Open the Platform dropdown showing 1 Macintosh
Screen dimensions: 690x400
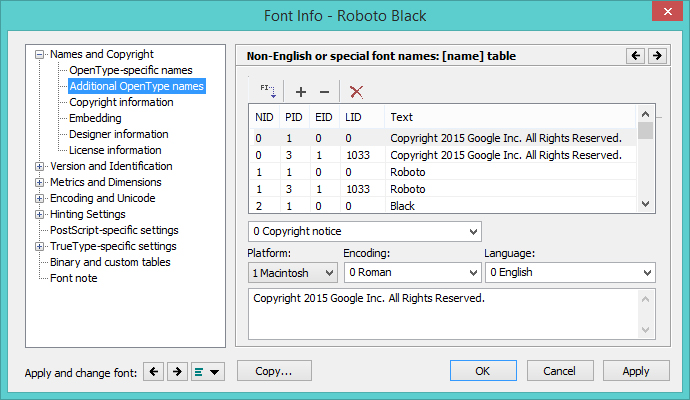tap(292, 272)
